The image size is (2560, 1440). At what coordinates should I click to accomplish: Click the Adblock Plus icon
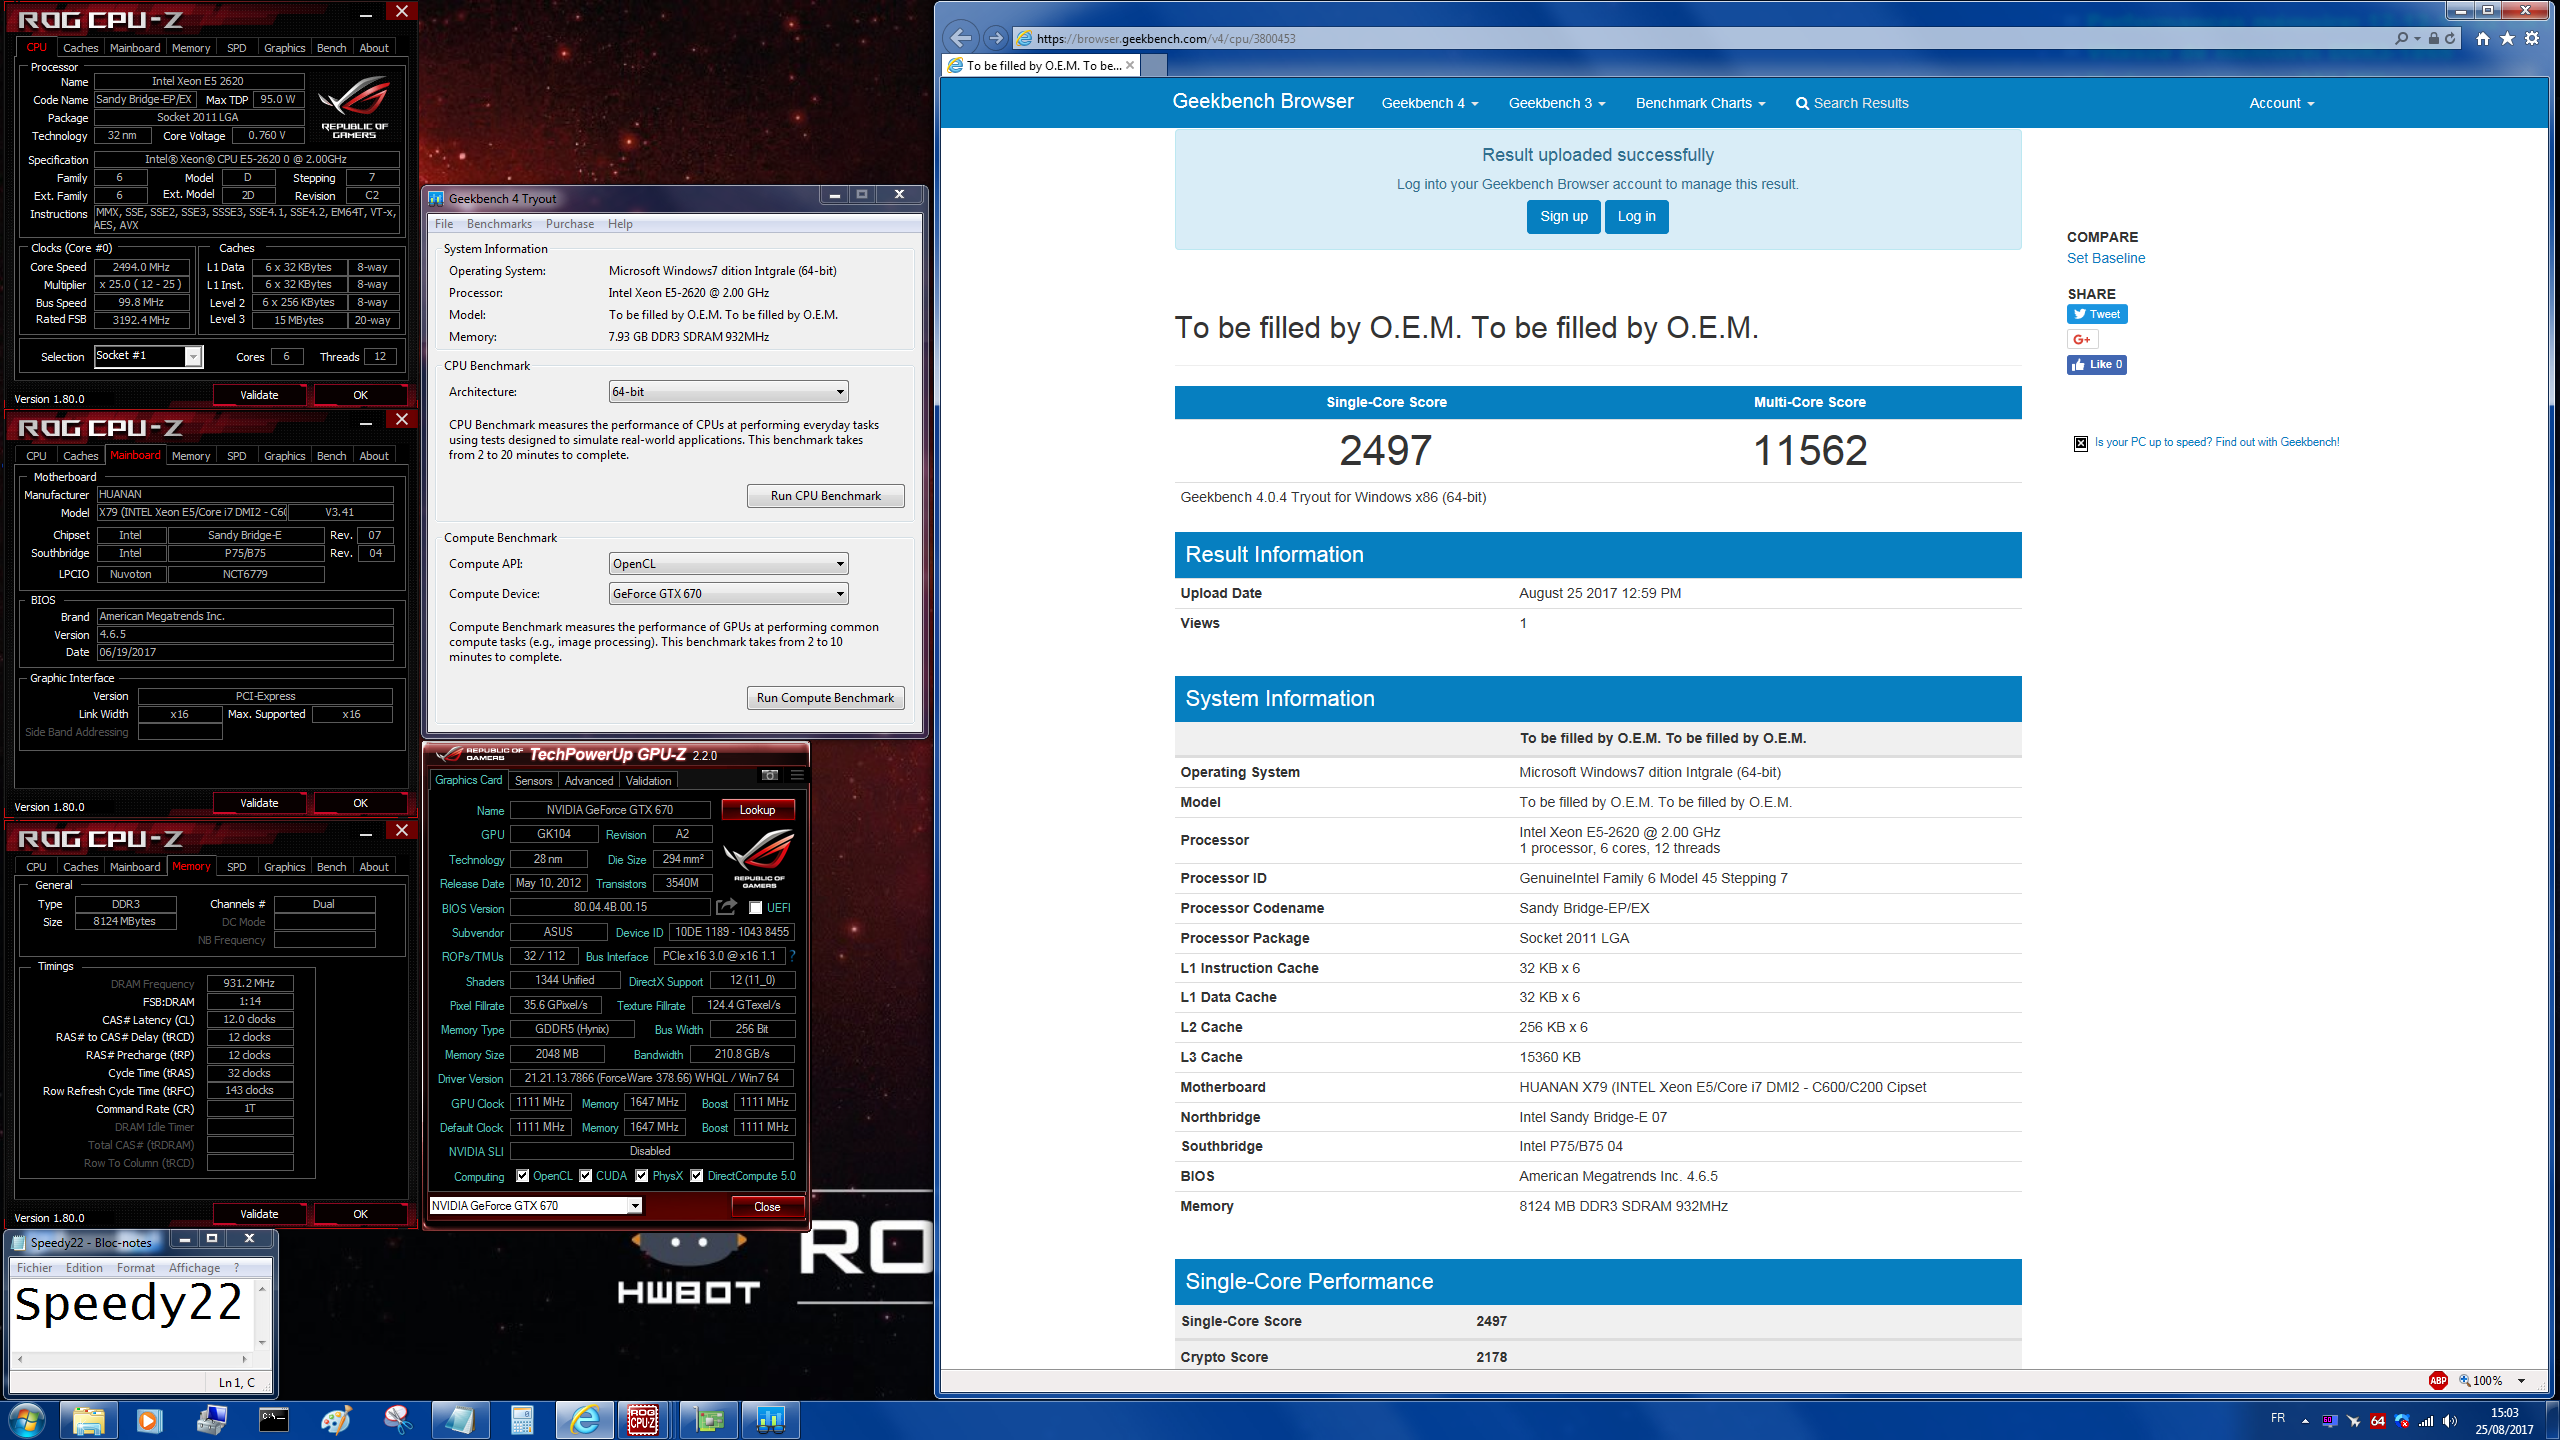pos(2438,1380)
